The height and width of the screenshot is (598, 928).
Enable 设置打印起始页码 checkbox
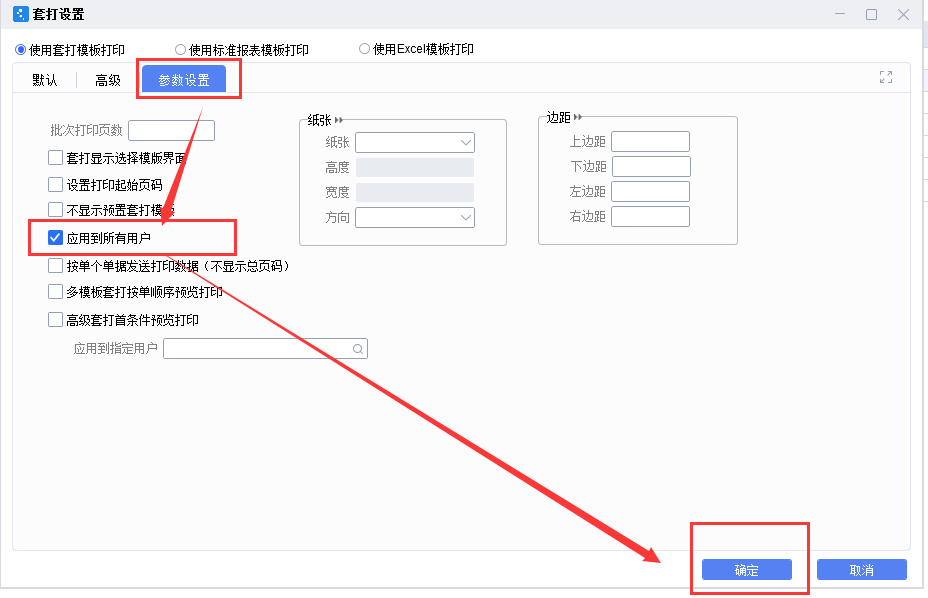coord(55,185)
